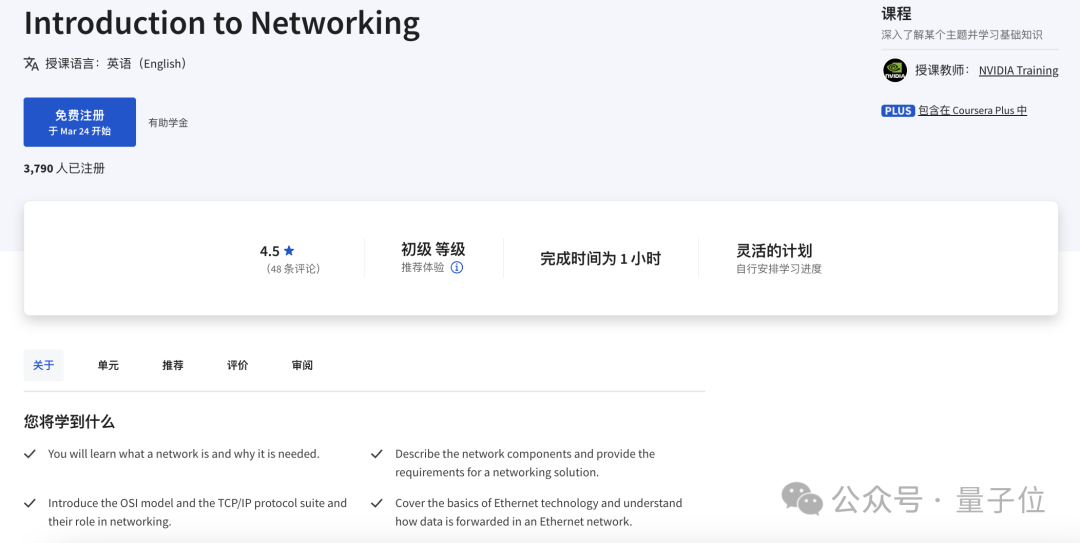
Task: Click the 灵活的计划 heading
Action: [x=774, y=250]
